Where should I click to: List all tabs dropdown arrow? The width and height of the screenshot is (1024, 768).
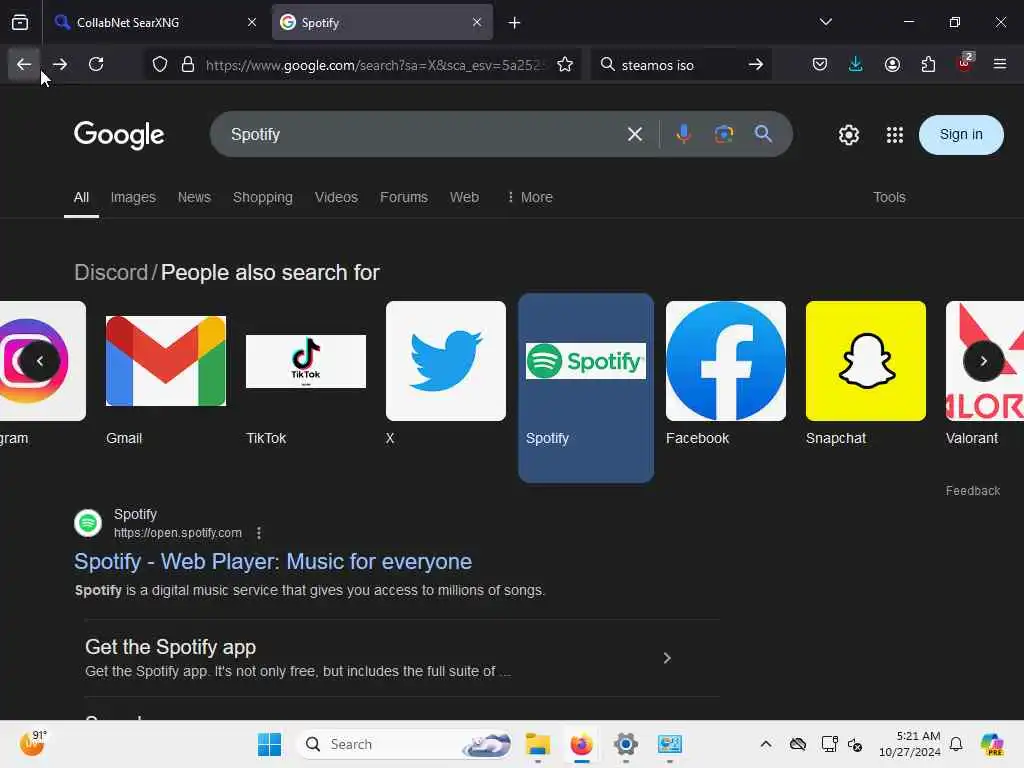825,22
